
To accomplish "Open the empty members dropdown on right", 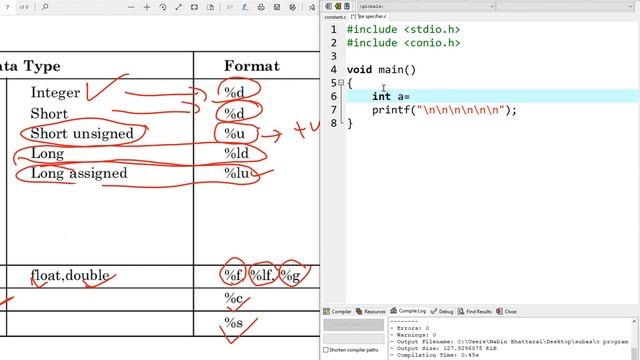I will tap(566, 7).
